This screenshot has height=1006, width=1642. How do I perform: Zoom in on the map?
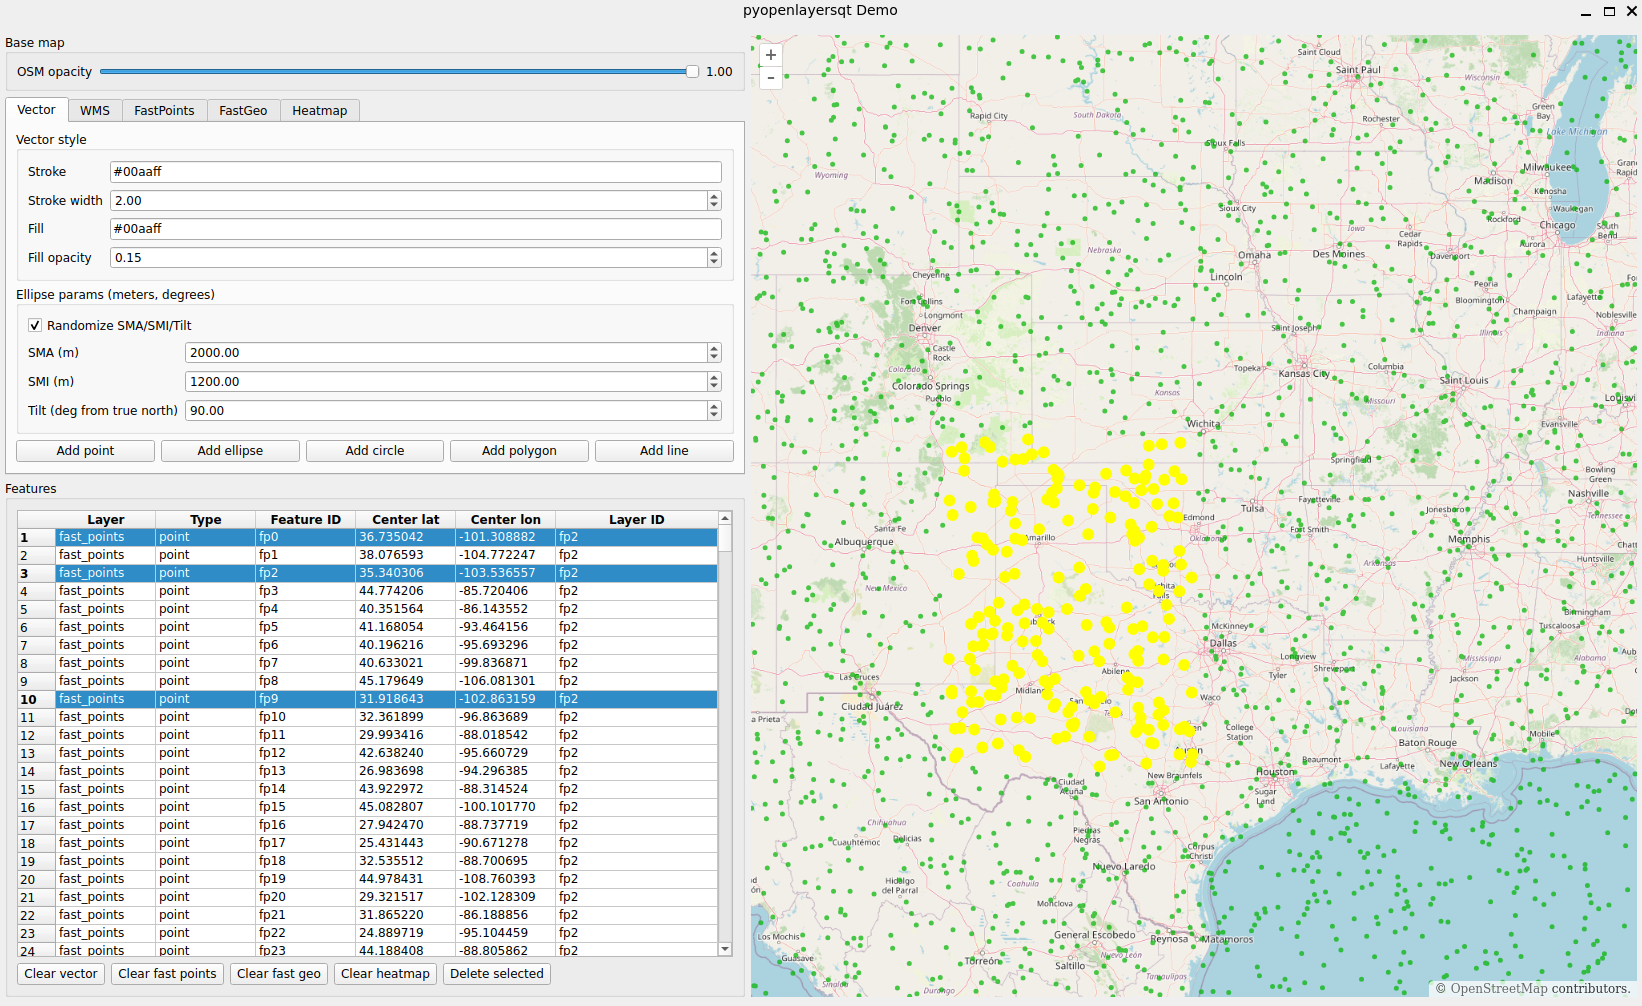pyautogui.click(x=771, y=55)
